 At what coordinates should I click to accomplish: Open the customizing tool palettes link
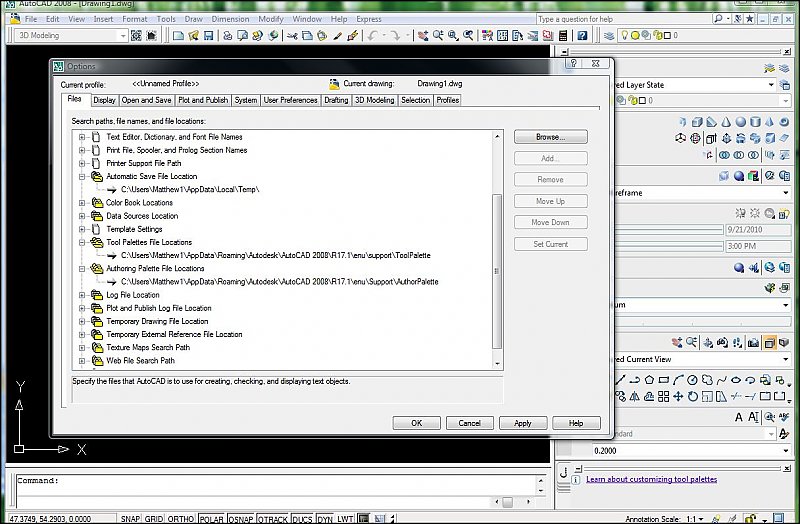pyautogui.click(x=651, y=479)
